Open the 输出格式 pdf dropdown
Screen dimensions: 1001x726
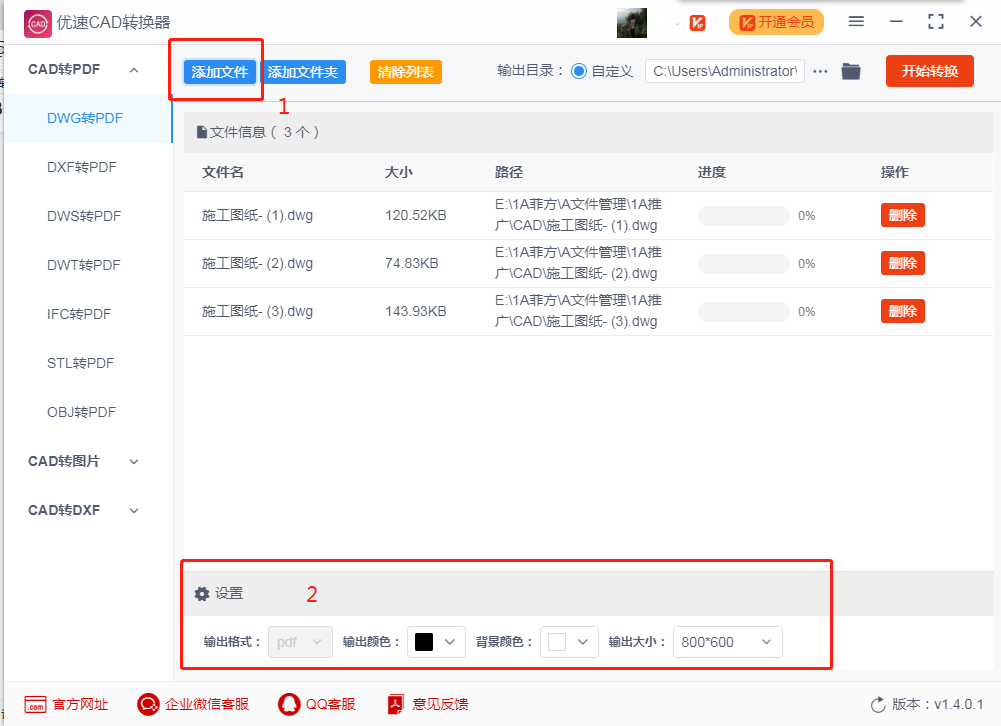coord(300,642)
